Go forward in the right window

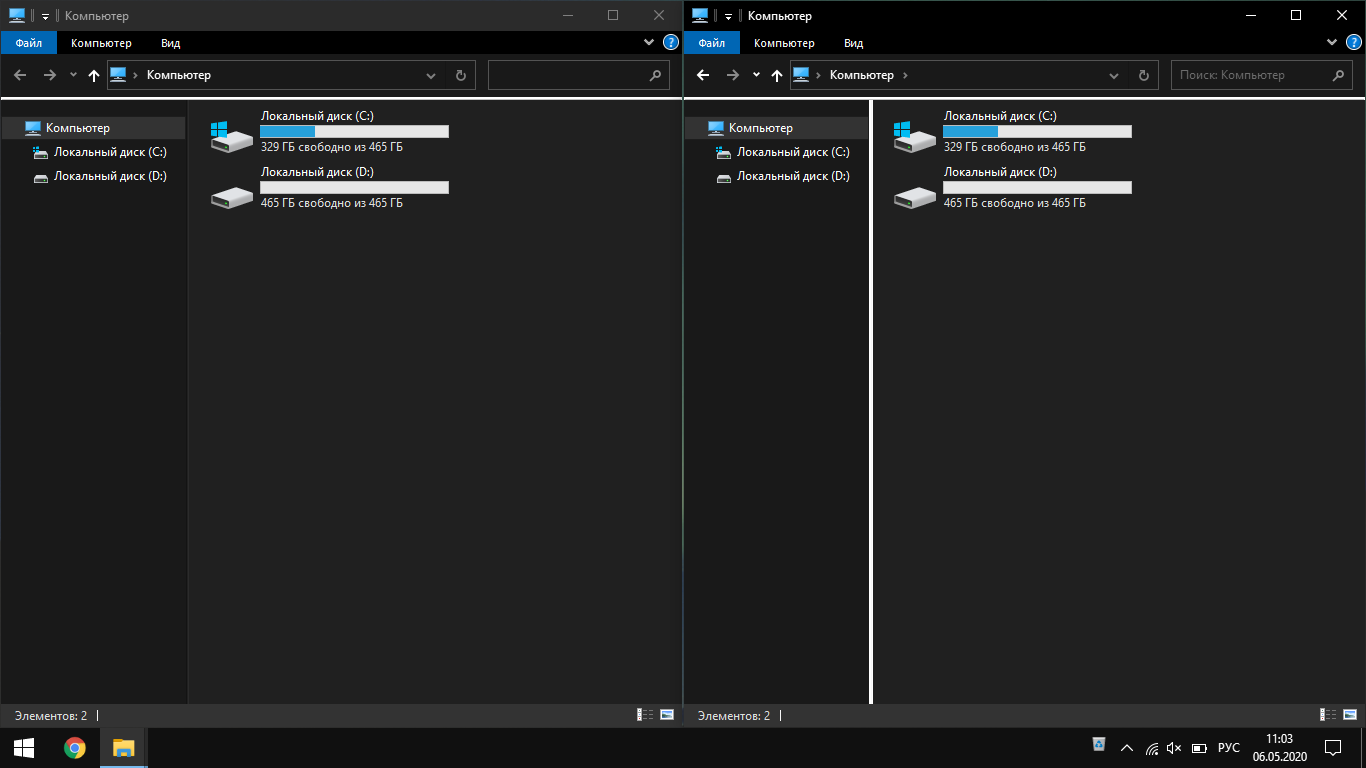pyautogui.click(x=733, y=75)
